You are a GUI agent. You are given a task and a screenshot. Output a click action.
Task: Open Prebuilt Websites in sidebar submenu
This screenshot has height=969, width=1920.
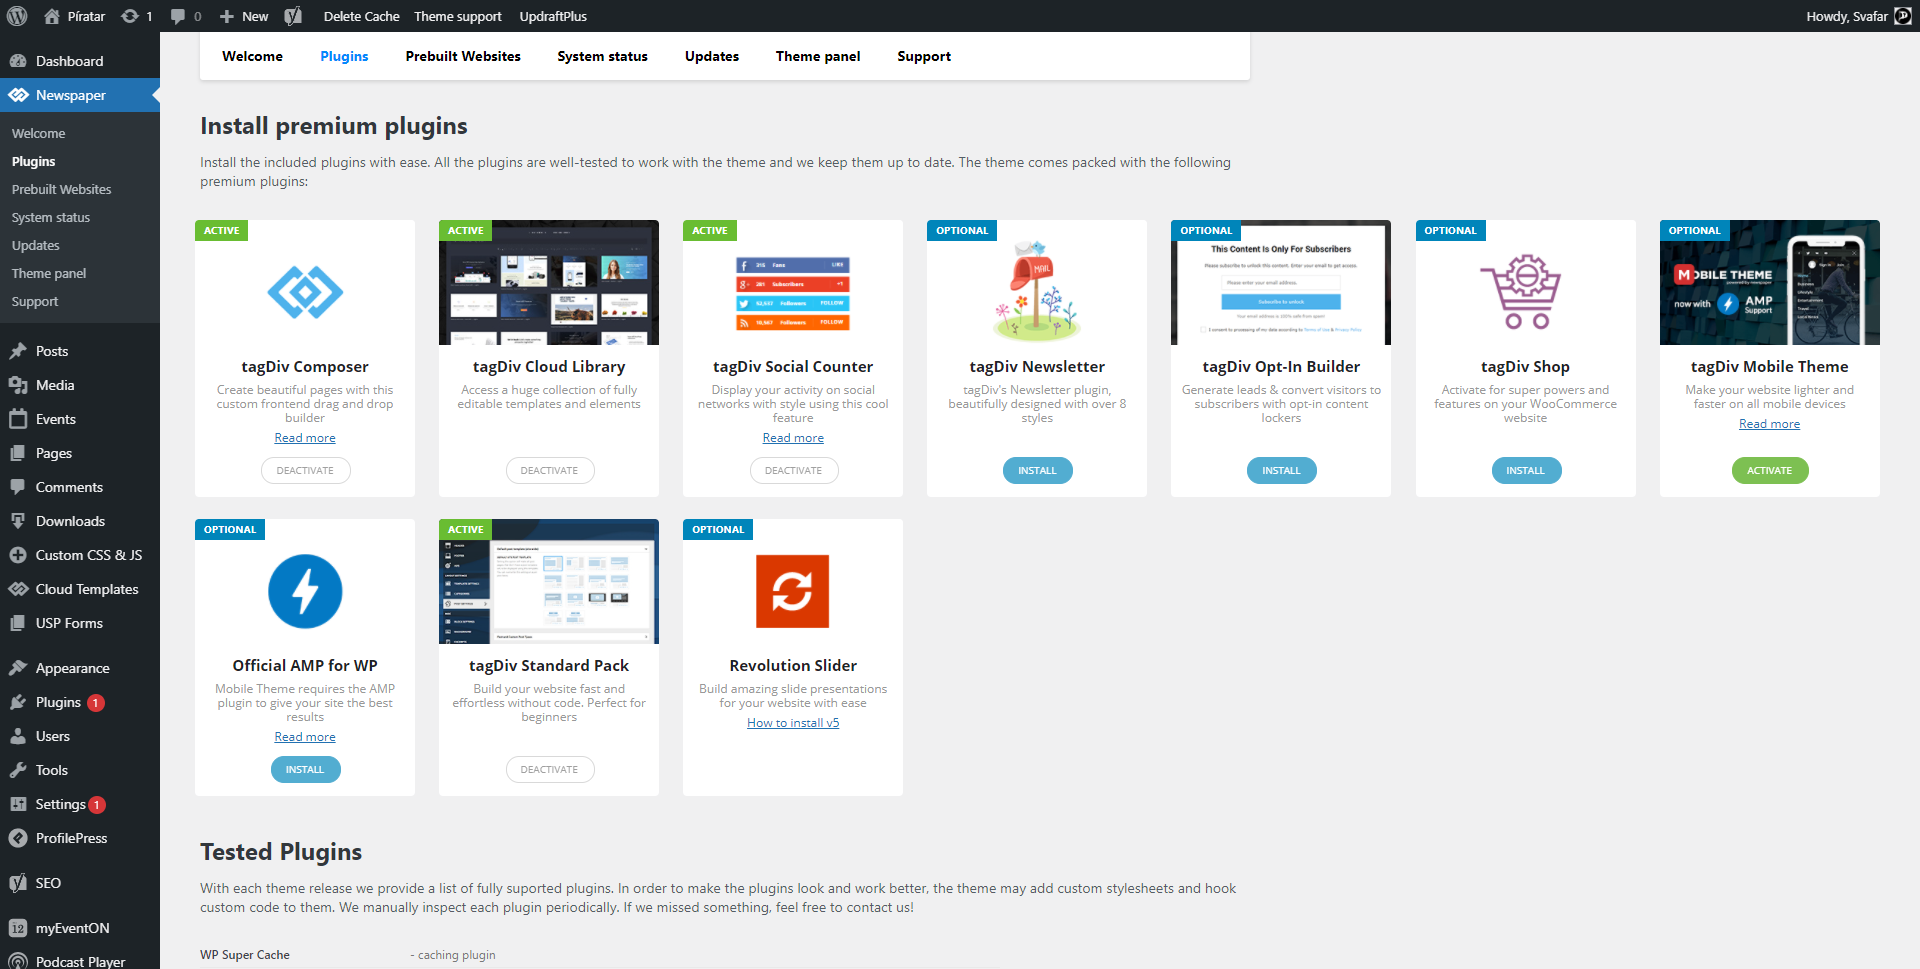click(x=61, y=189)
